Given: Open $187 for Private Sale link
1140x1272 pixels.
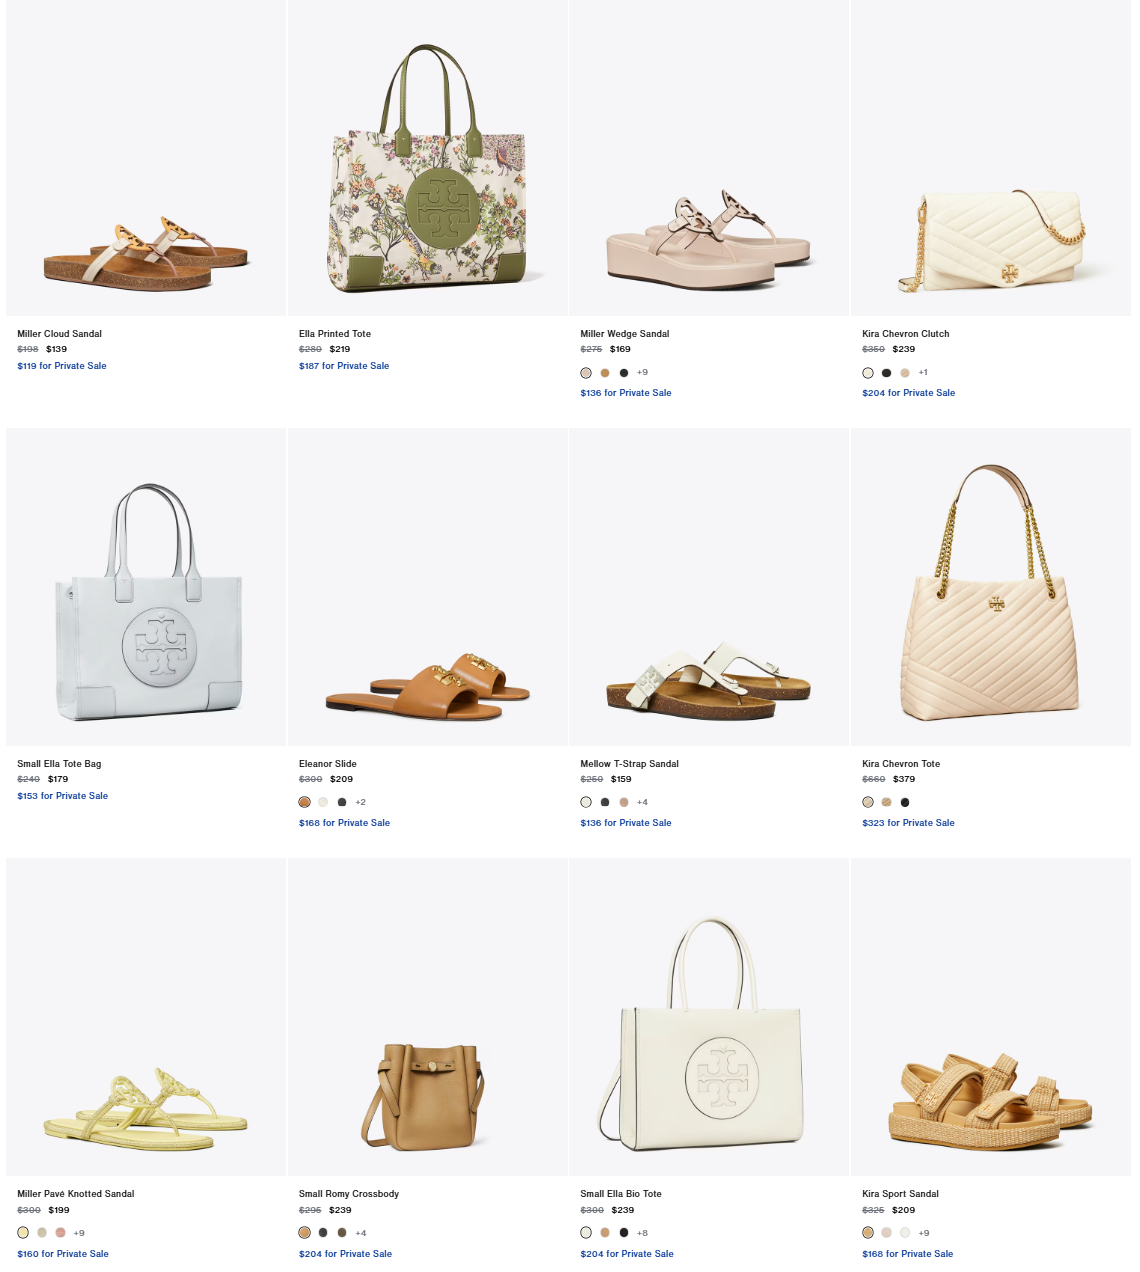Looking at the screenshot, I should [x=344, y=366].
